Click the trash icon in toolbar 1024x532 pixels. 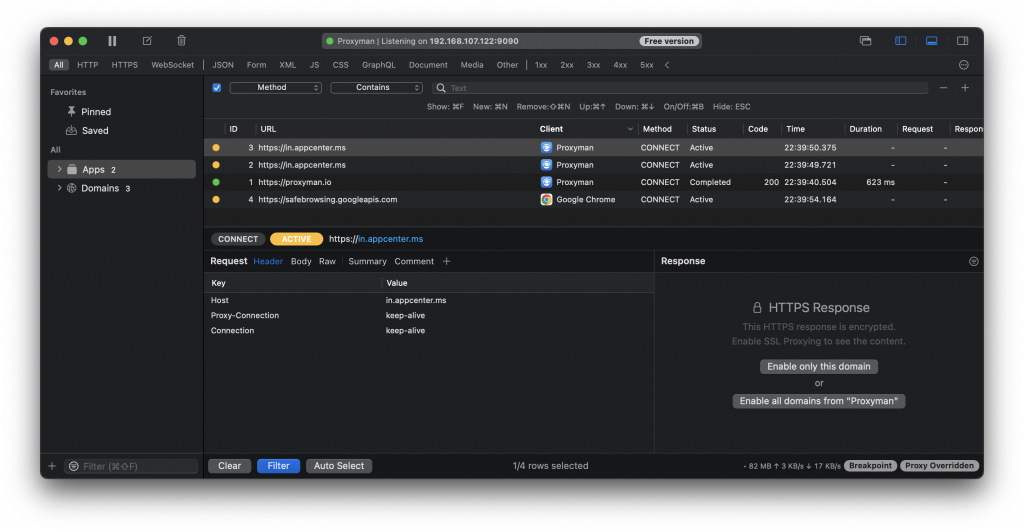(x=182, y=40)
